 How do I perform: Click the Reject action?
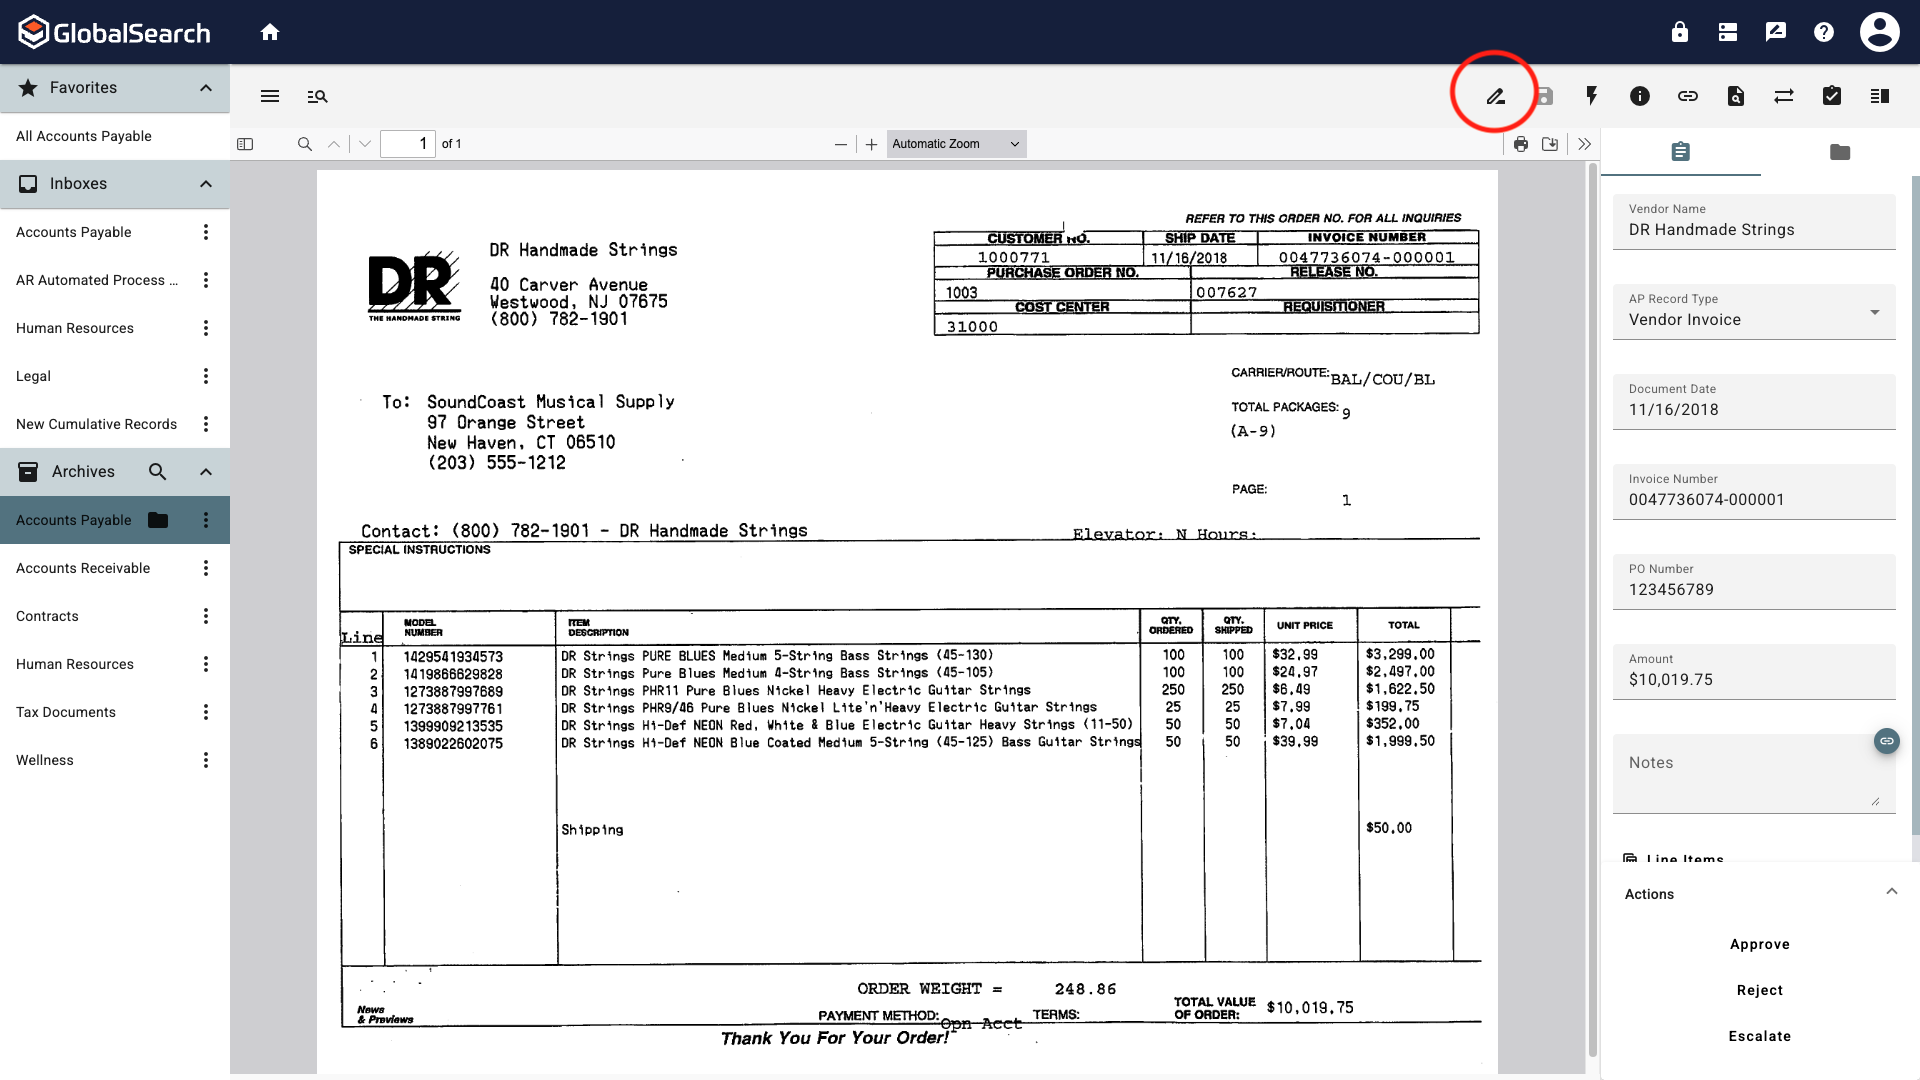1760,989
